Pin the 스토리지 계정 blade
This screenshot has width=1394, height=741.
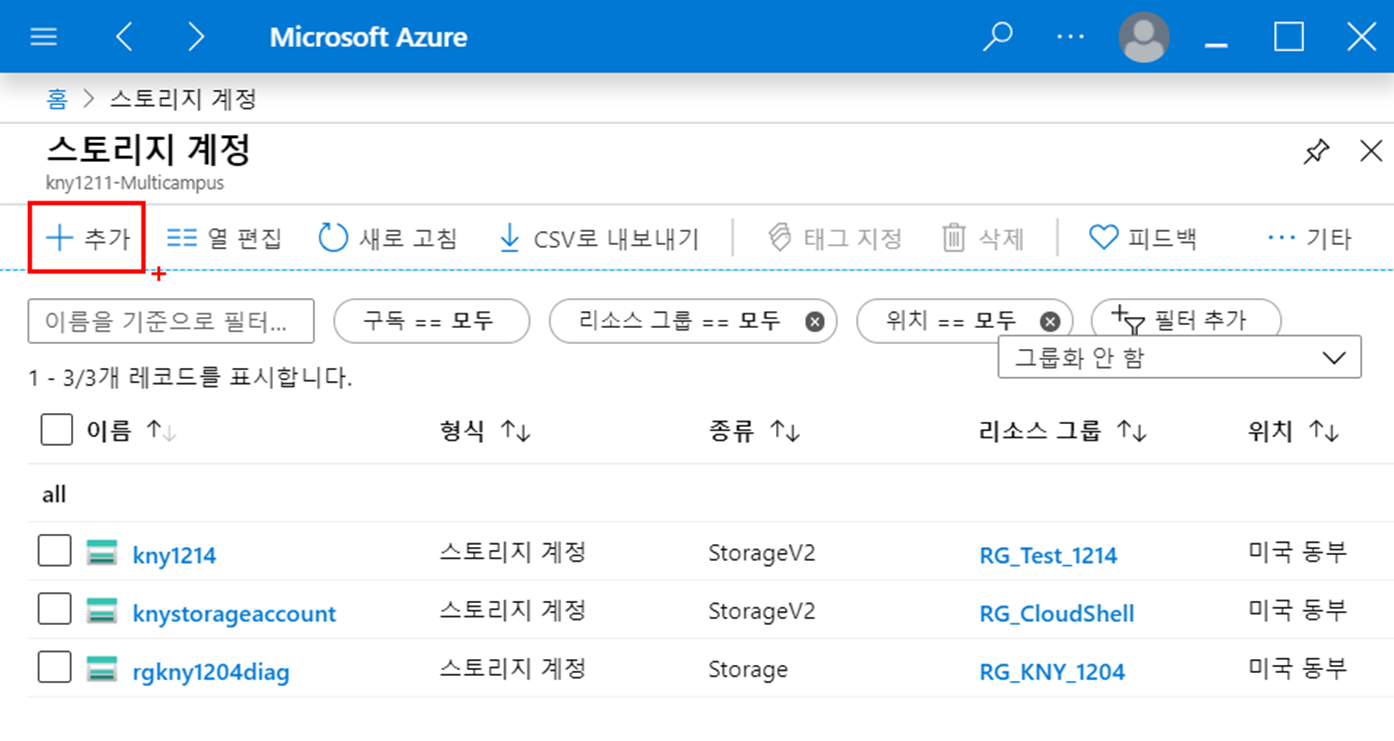tap(1317, 152)
